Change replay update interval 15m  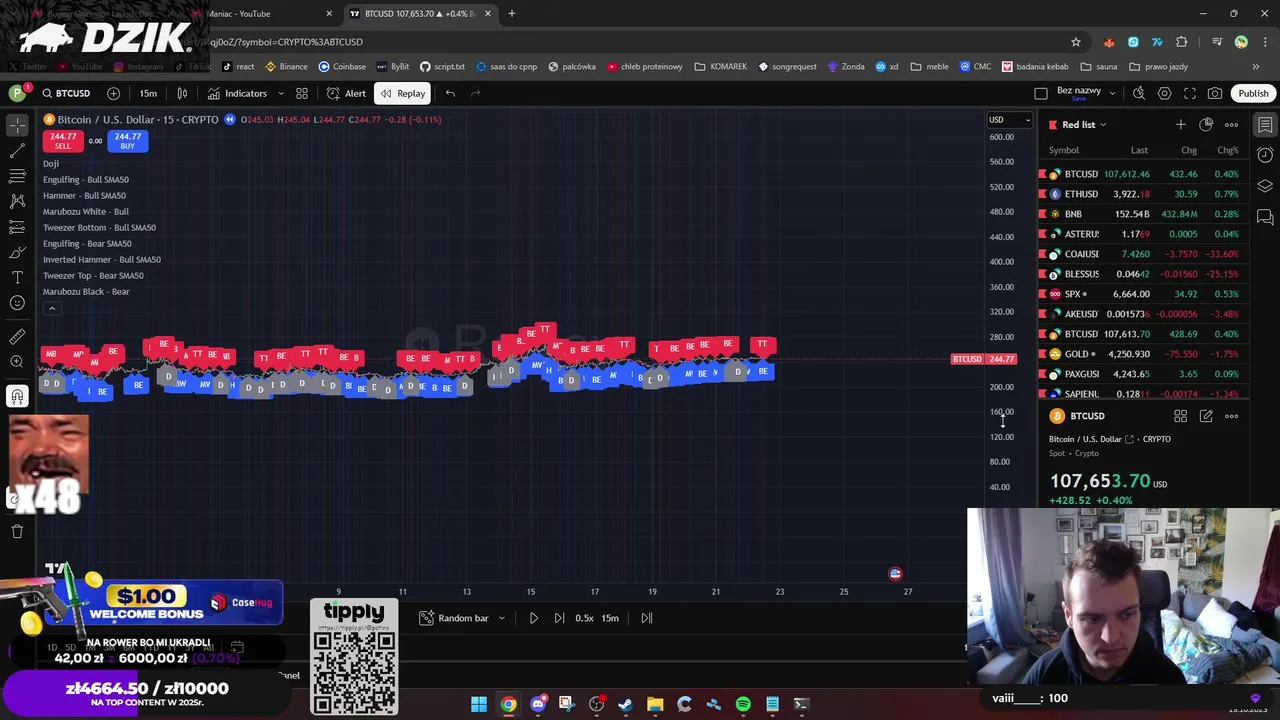[610, 618]
